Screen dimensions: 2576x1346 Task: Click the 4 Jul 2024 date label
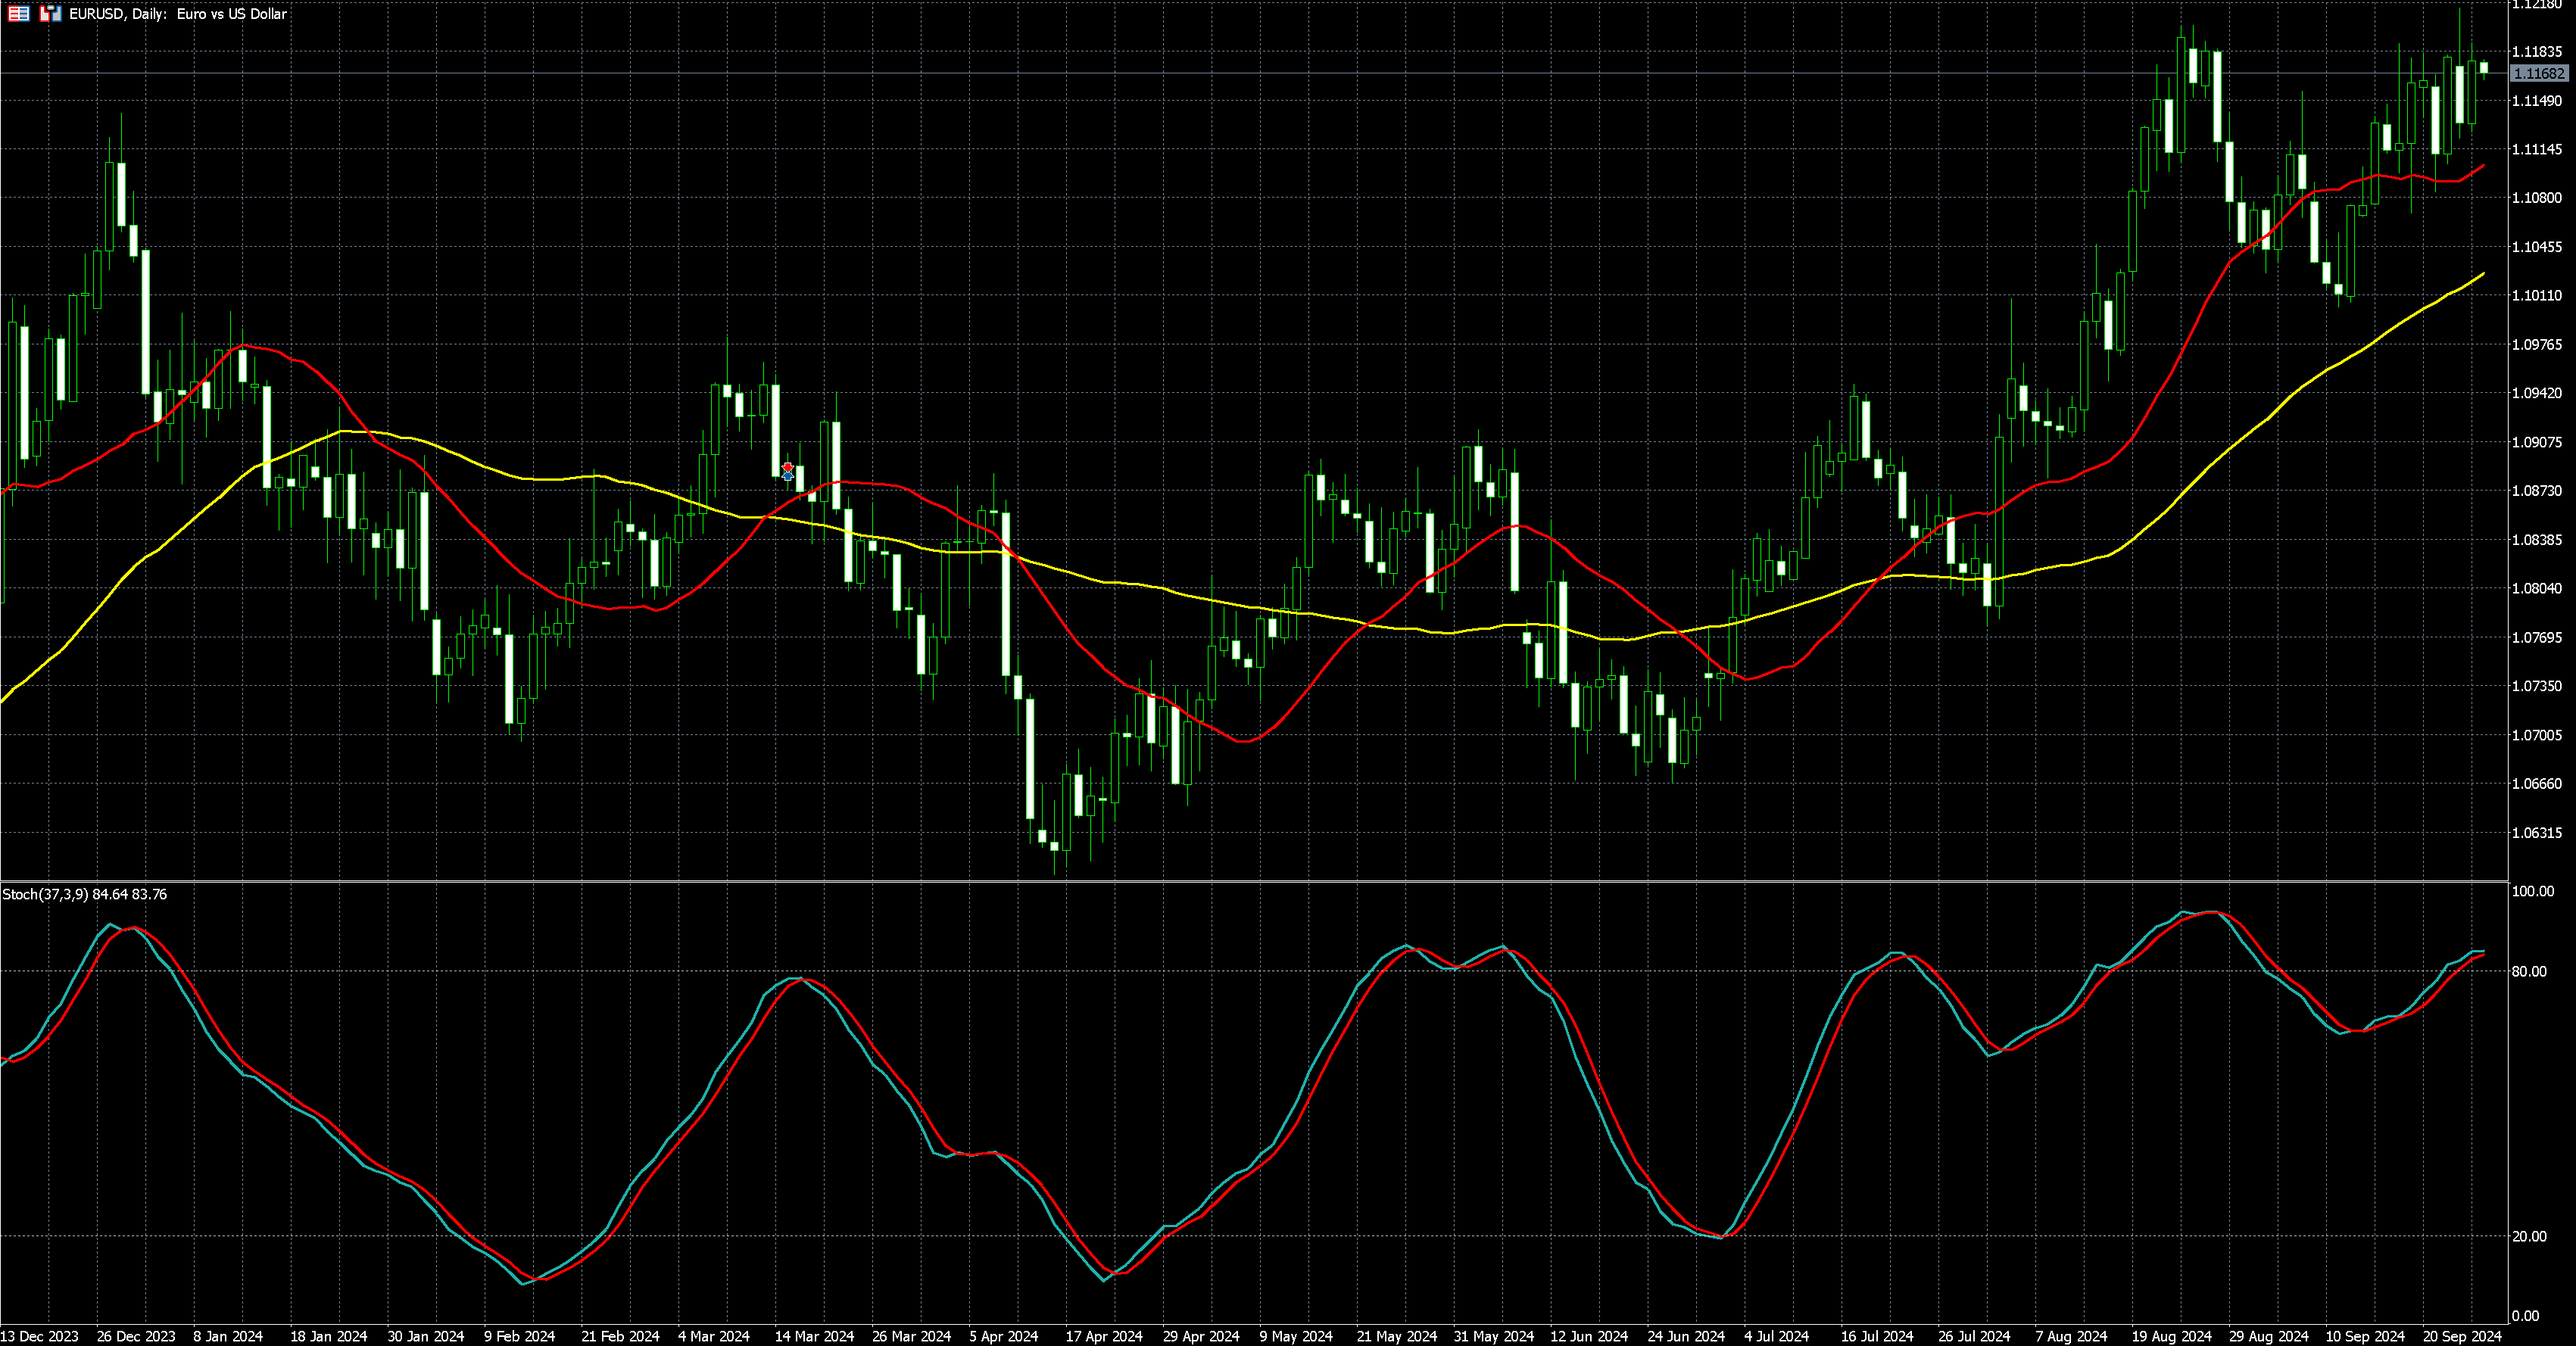tap(1776, 1336)
